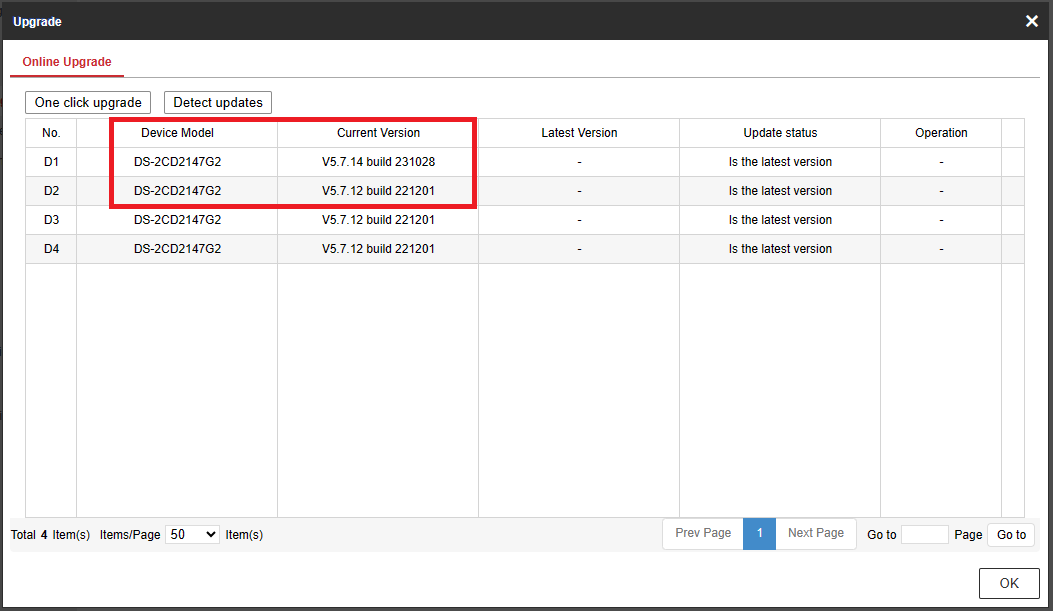Open the Items/Page dropdown

(x=192, y=535)
